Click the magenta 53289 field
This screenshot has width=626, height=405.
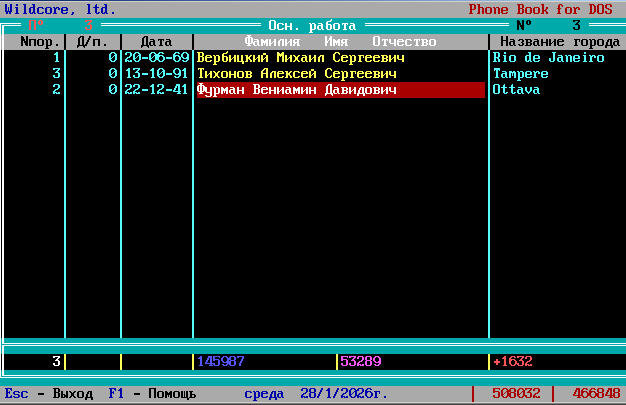(x=360, y=361)
